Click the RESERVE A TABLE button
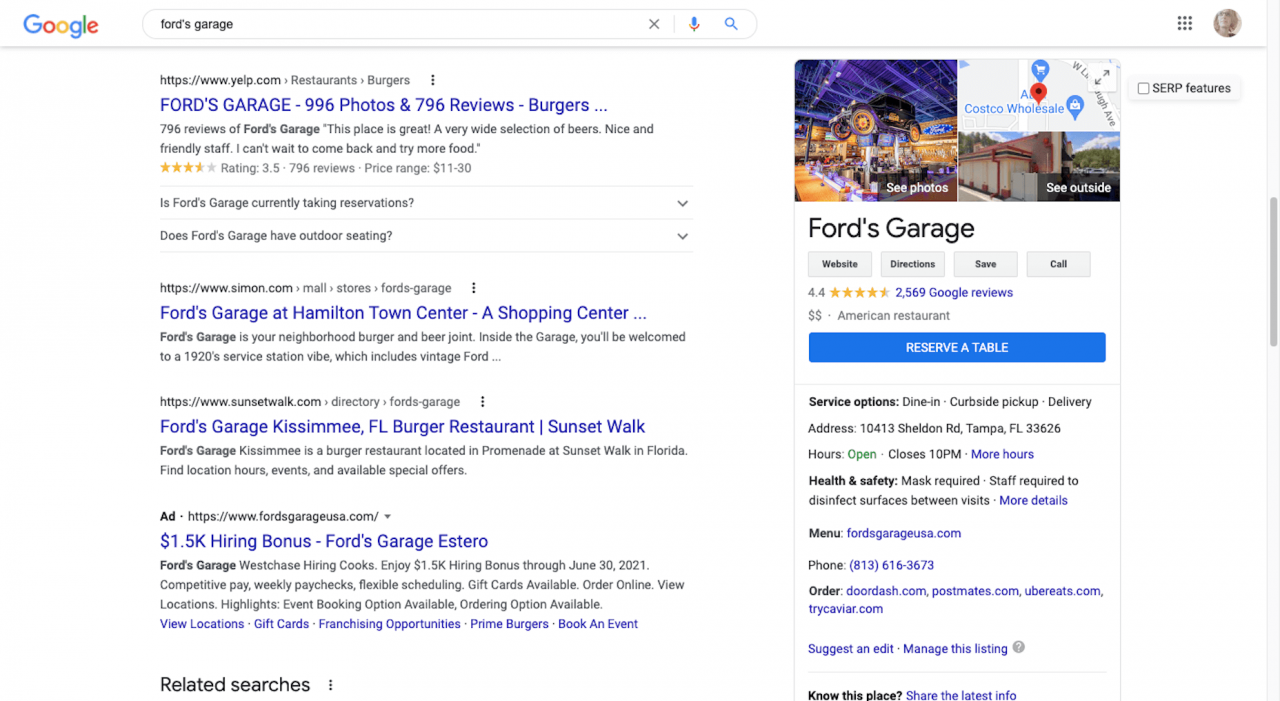Viewport: 1280px width, 701px height. tap(956, 347)
